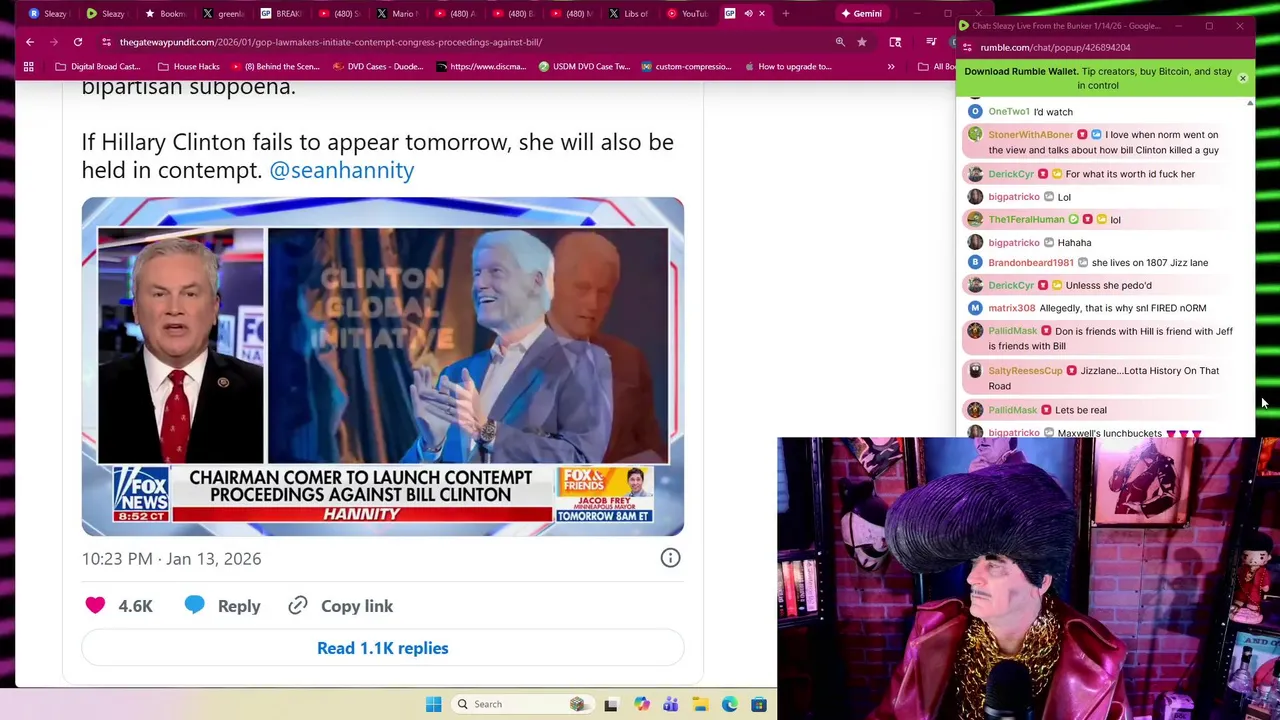Click Download Rumble Wallet banner text

coord(1098,78)
